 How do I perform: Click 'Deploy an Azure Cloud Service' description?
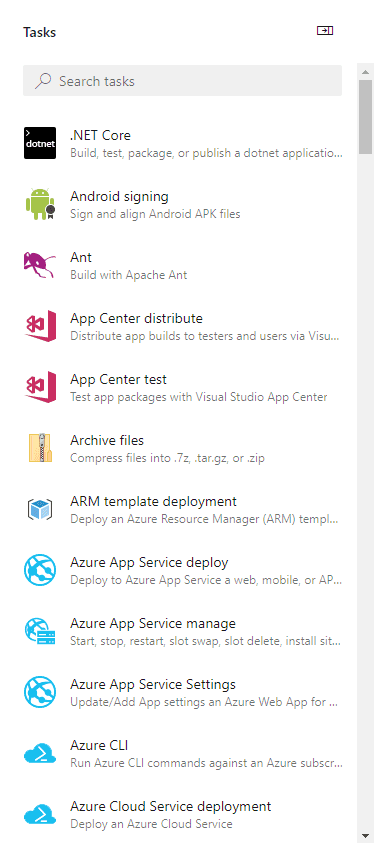[x=151, y=824]
